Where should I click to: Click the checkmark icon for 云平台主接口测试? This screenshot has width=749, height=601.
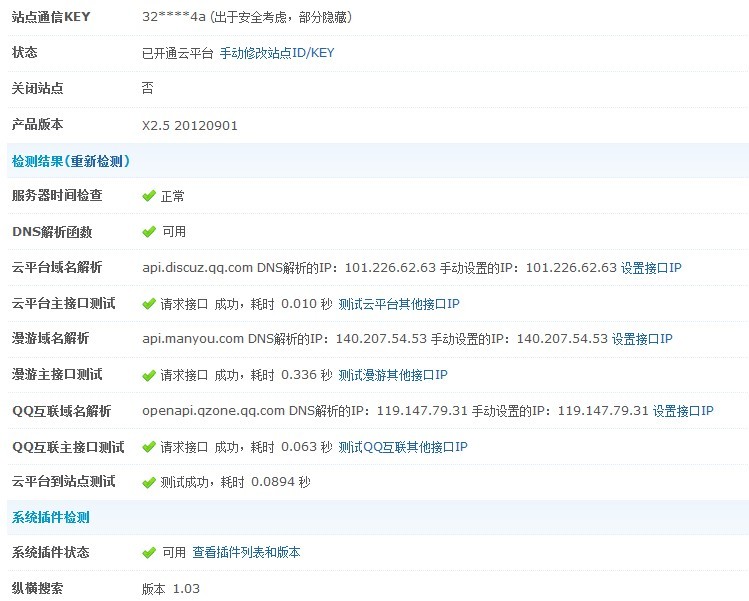tap(149, 304)
